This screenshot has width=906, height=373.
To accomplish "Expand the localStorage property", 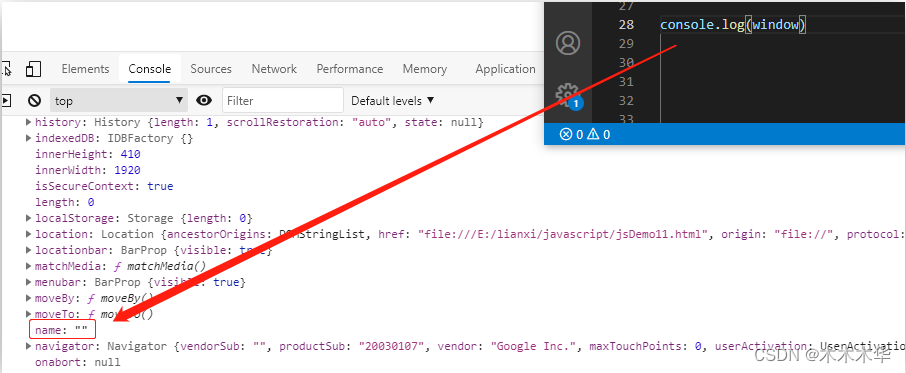I will coord(28,218).
